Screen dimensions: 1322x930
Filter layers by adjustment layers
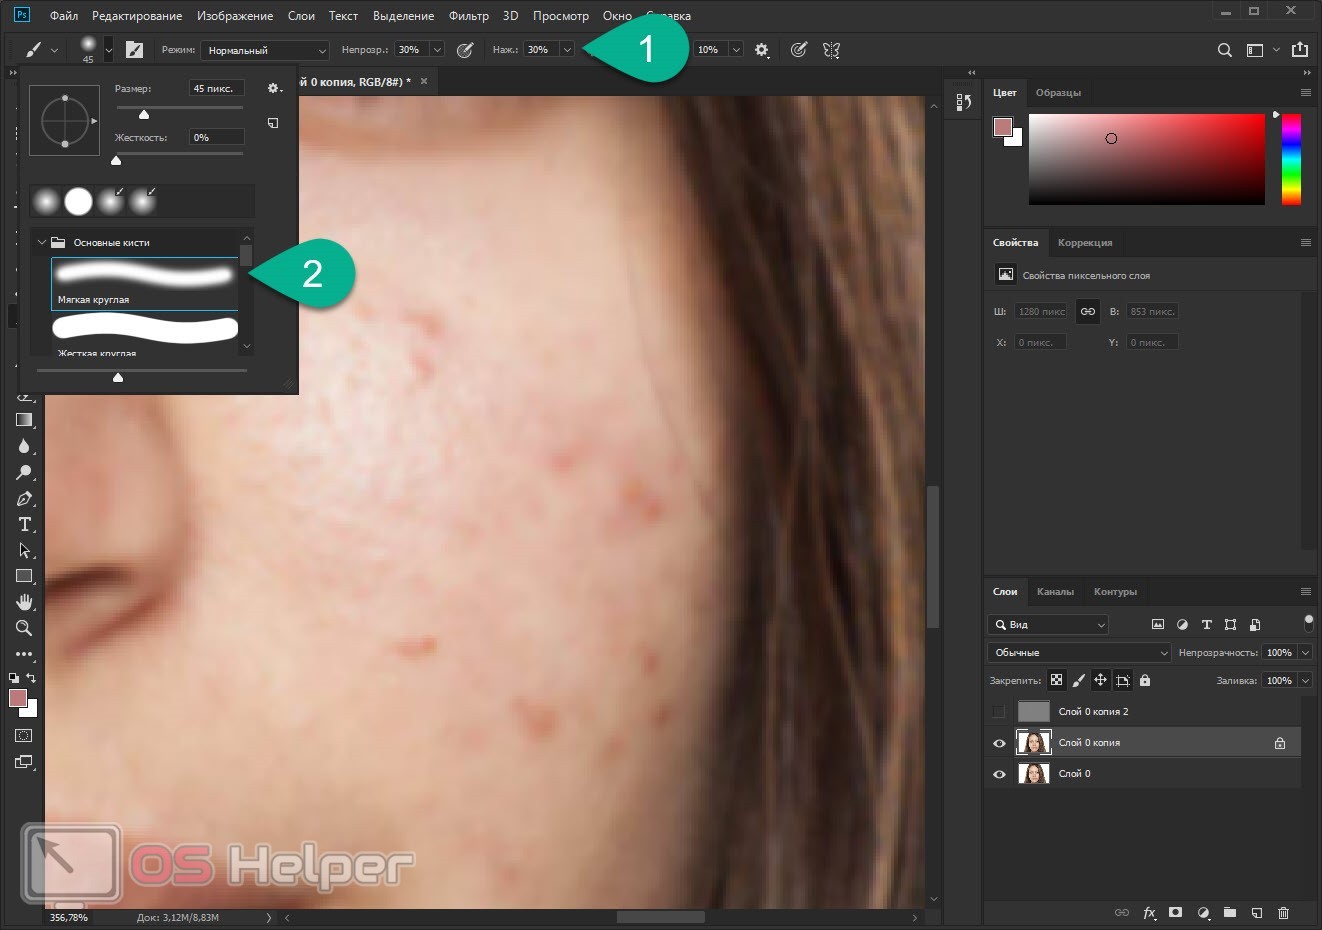click(1182, 624)
